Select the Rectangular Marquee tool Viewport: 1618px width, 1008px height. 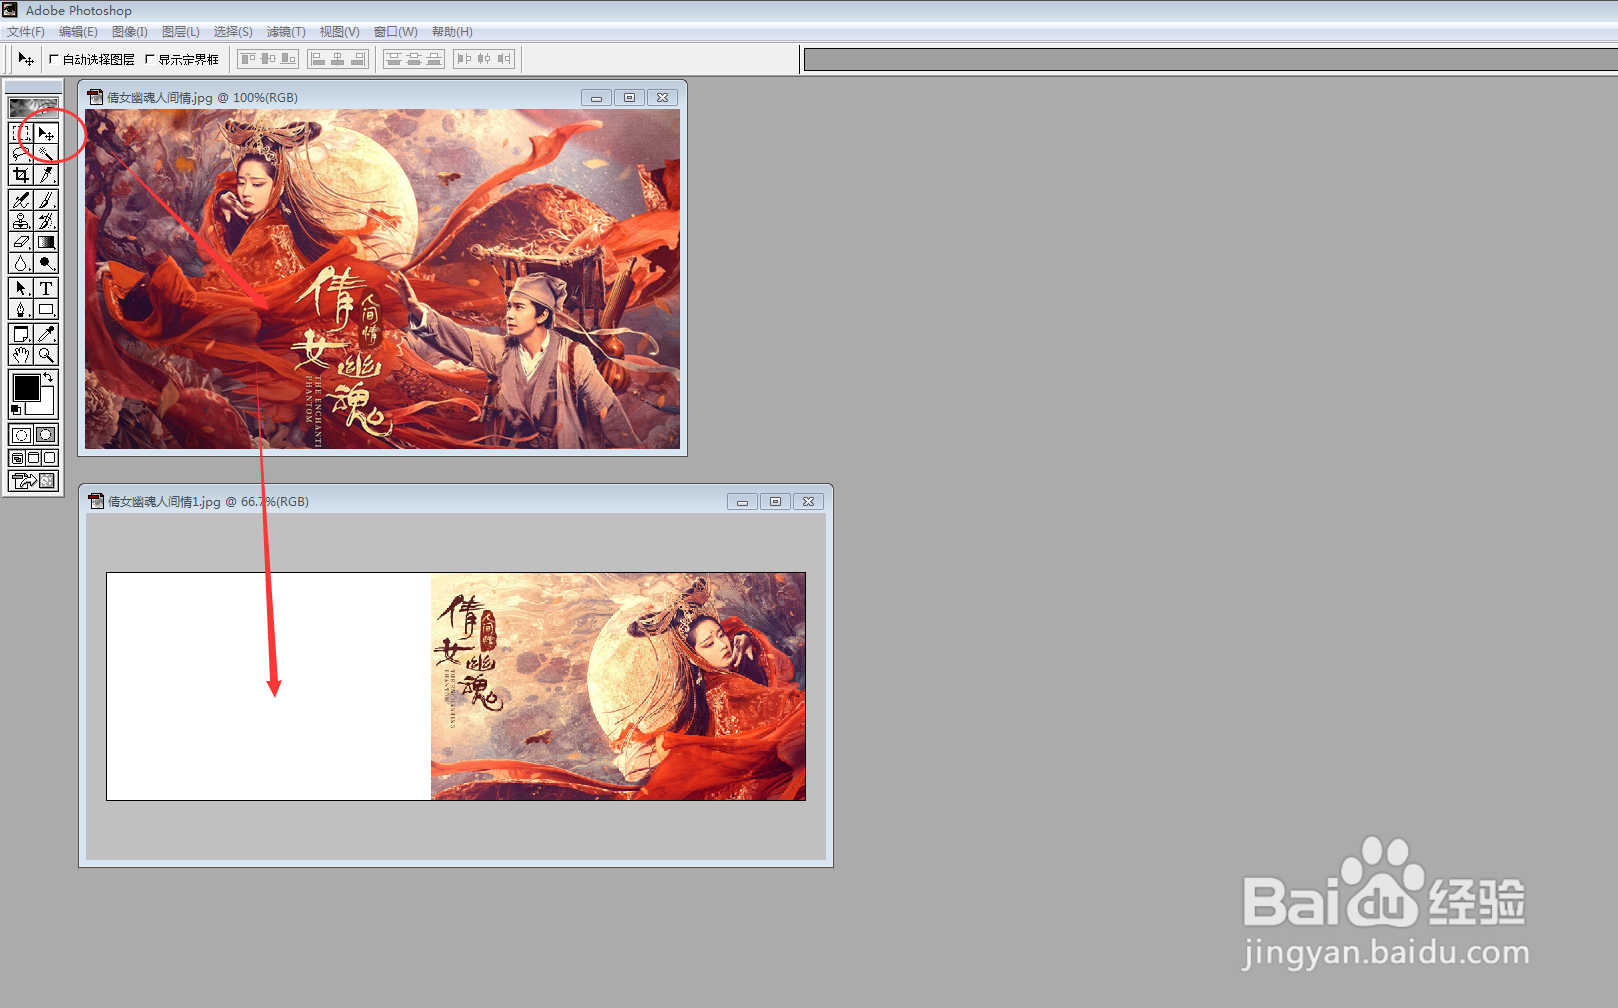(x=21, y=133)
